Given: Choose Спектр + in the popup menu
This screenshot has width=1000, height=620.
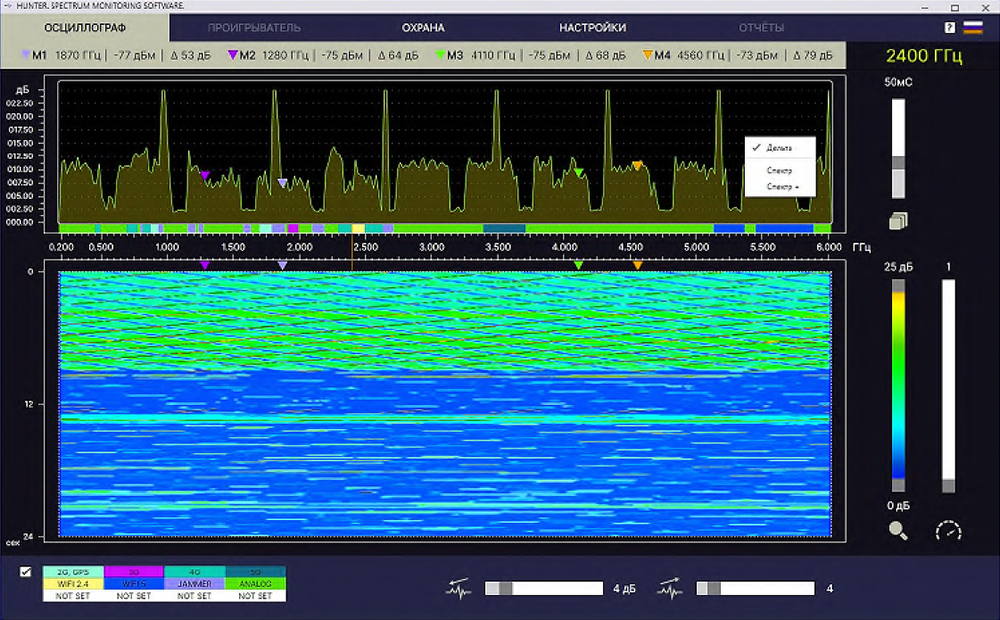Looking at the screenshot, I should coord(782,186).
